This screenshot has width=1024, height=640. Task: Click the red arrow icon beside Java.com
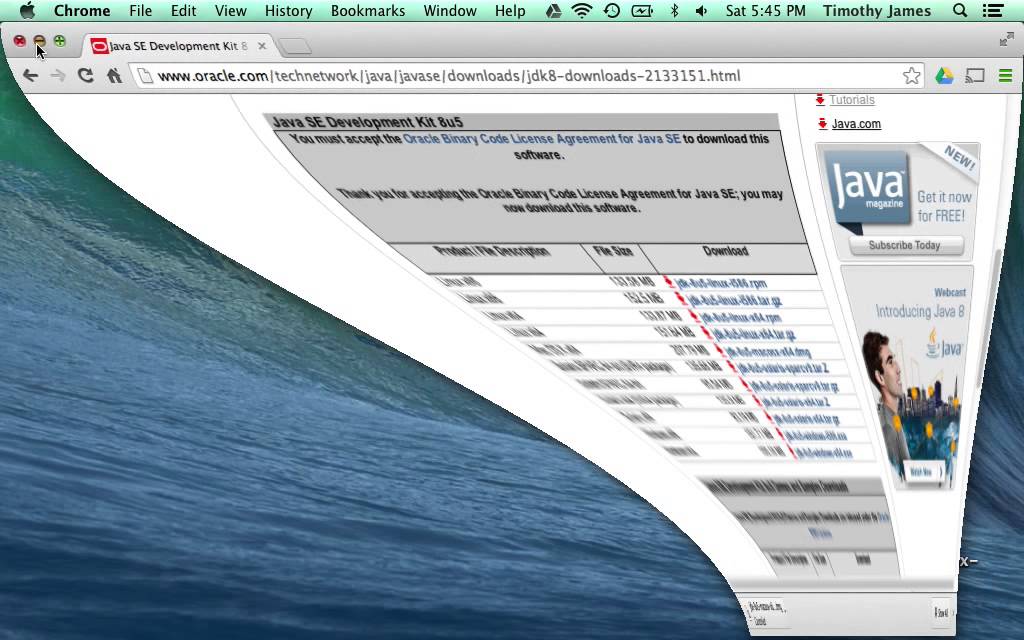pyautogui.click(x=822, y=123)
